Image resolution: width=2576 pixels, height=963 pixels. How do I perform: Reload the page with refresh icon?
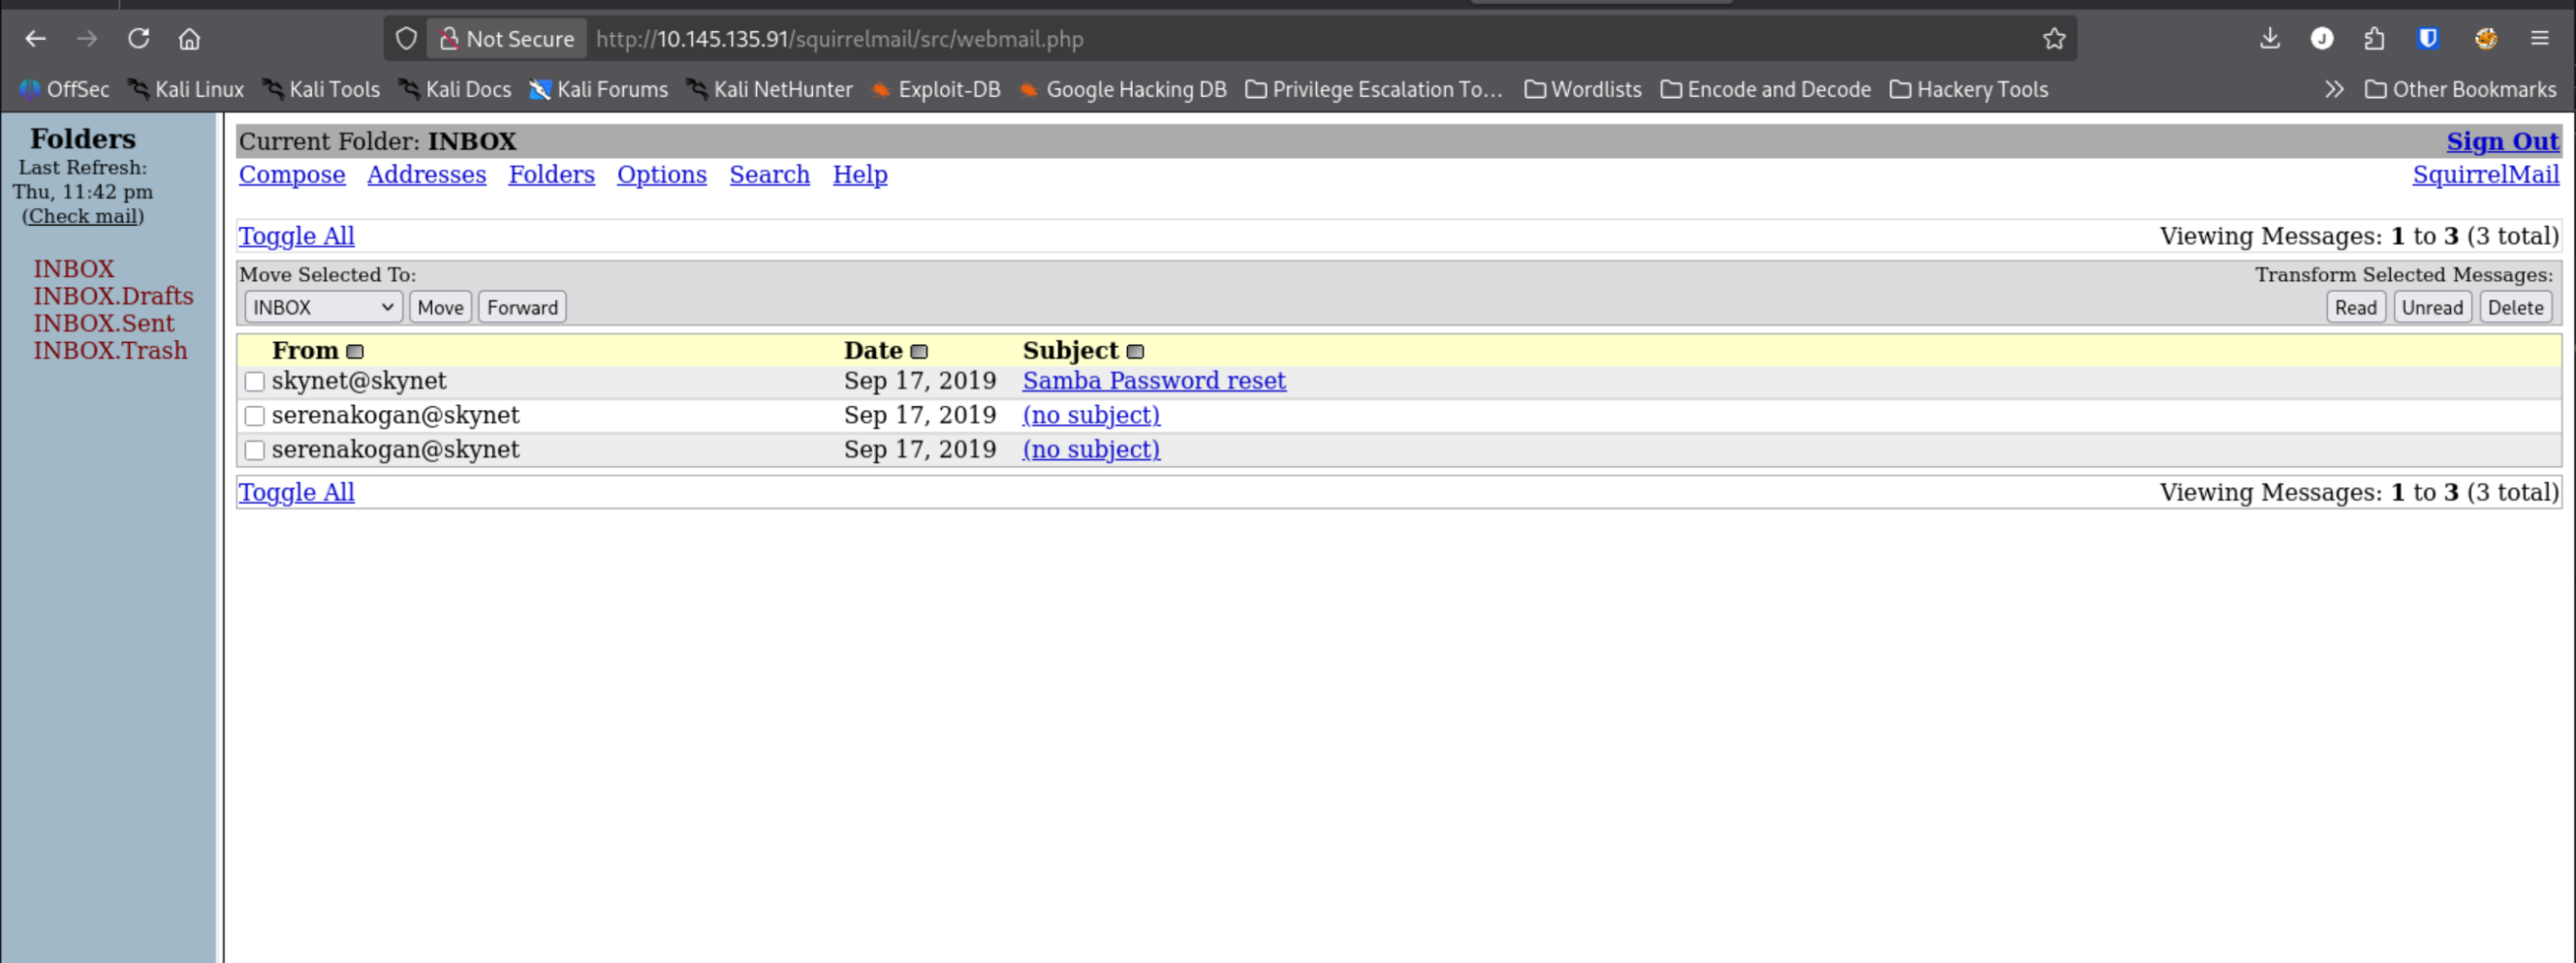[x=139, y=39]
